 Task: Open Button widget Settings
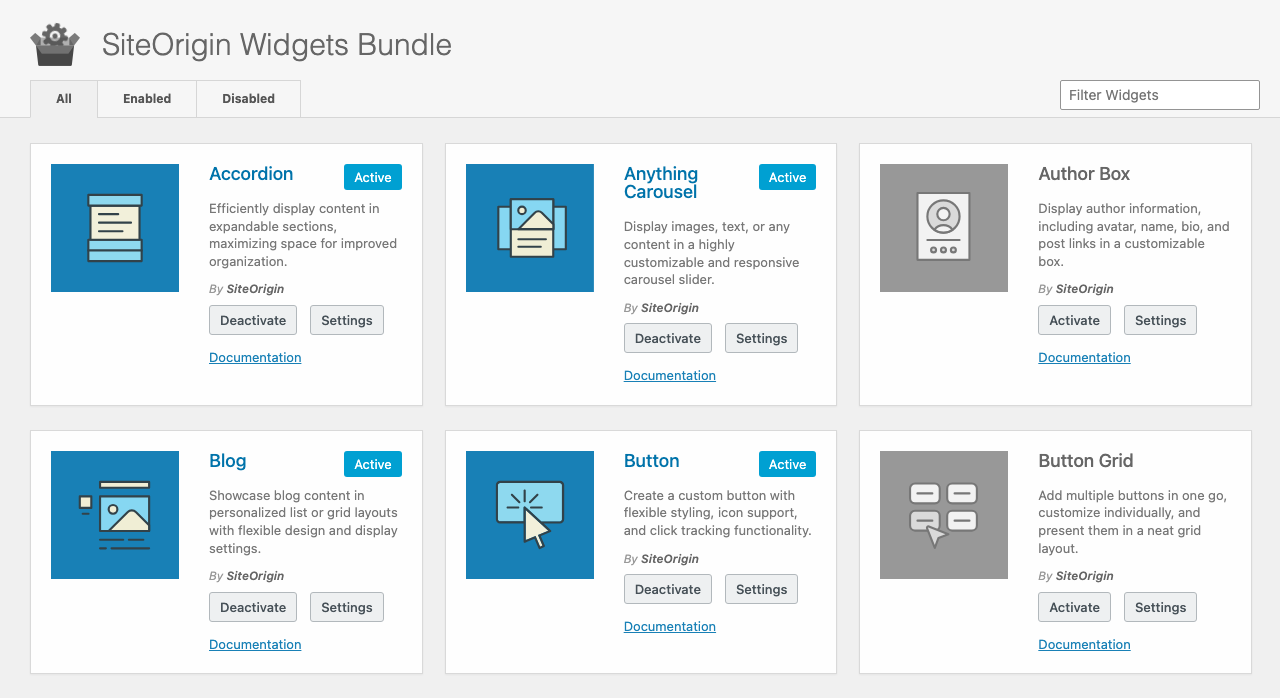click(762, 589)
